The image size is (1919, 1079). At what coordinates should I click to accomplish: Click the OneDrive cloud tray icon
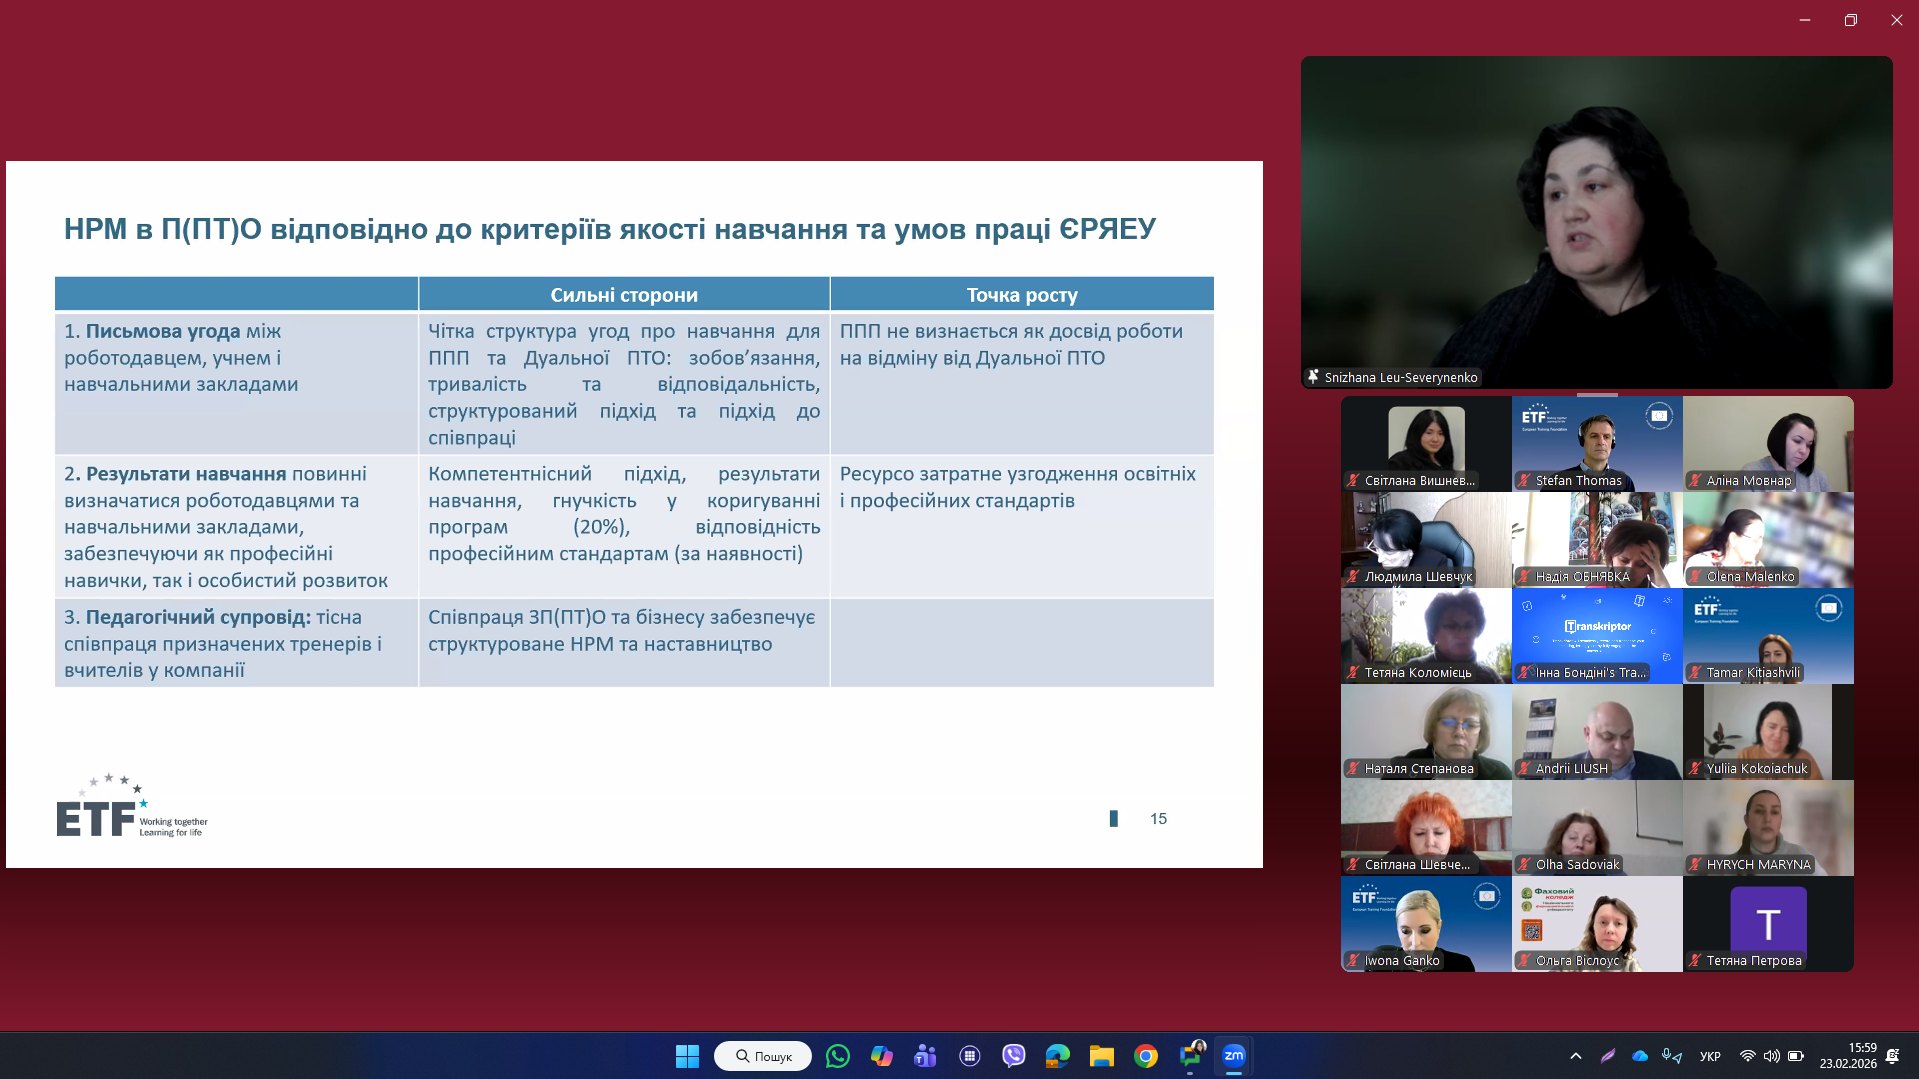pyautogui.click(x=1640, y=1056)
